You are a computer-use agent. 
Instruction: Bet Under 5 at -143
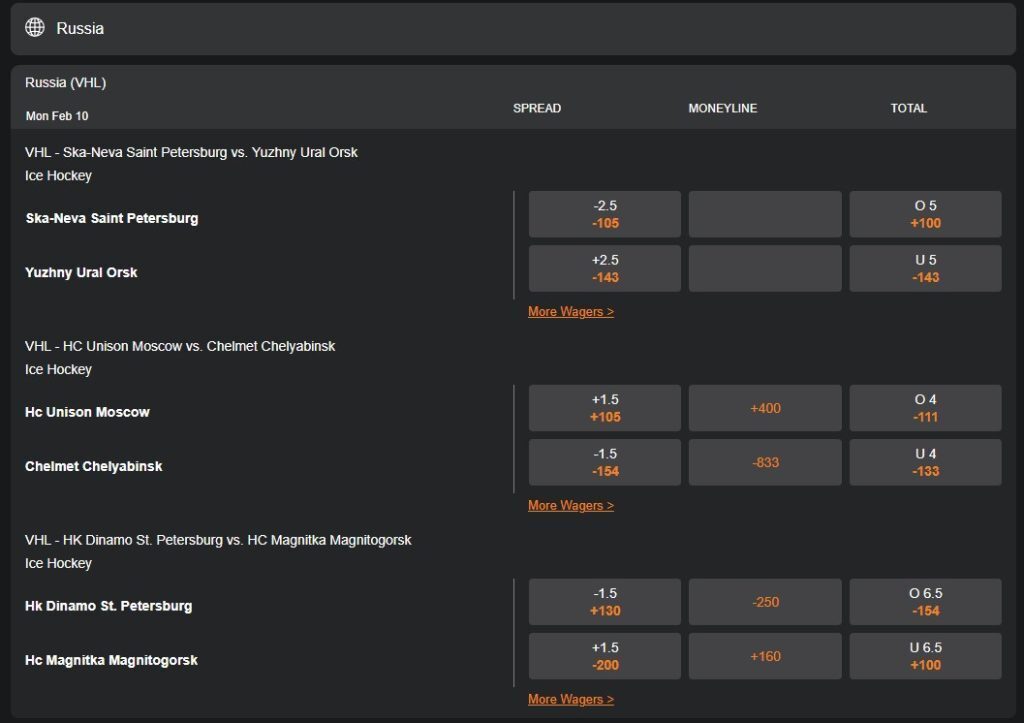pos(925,268)
